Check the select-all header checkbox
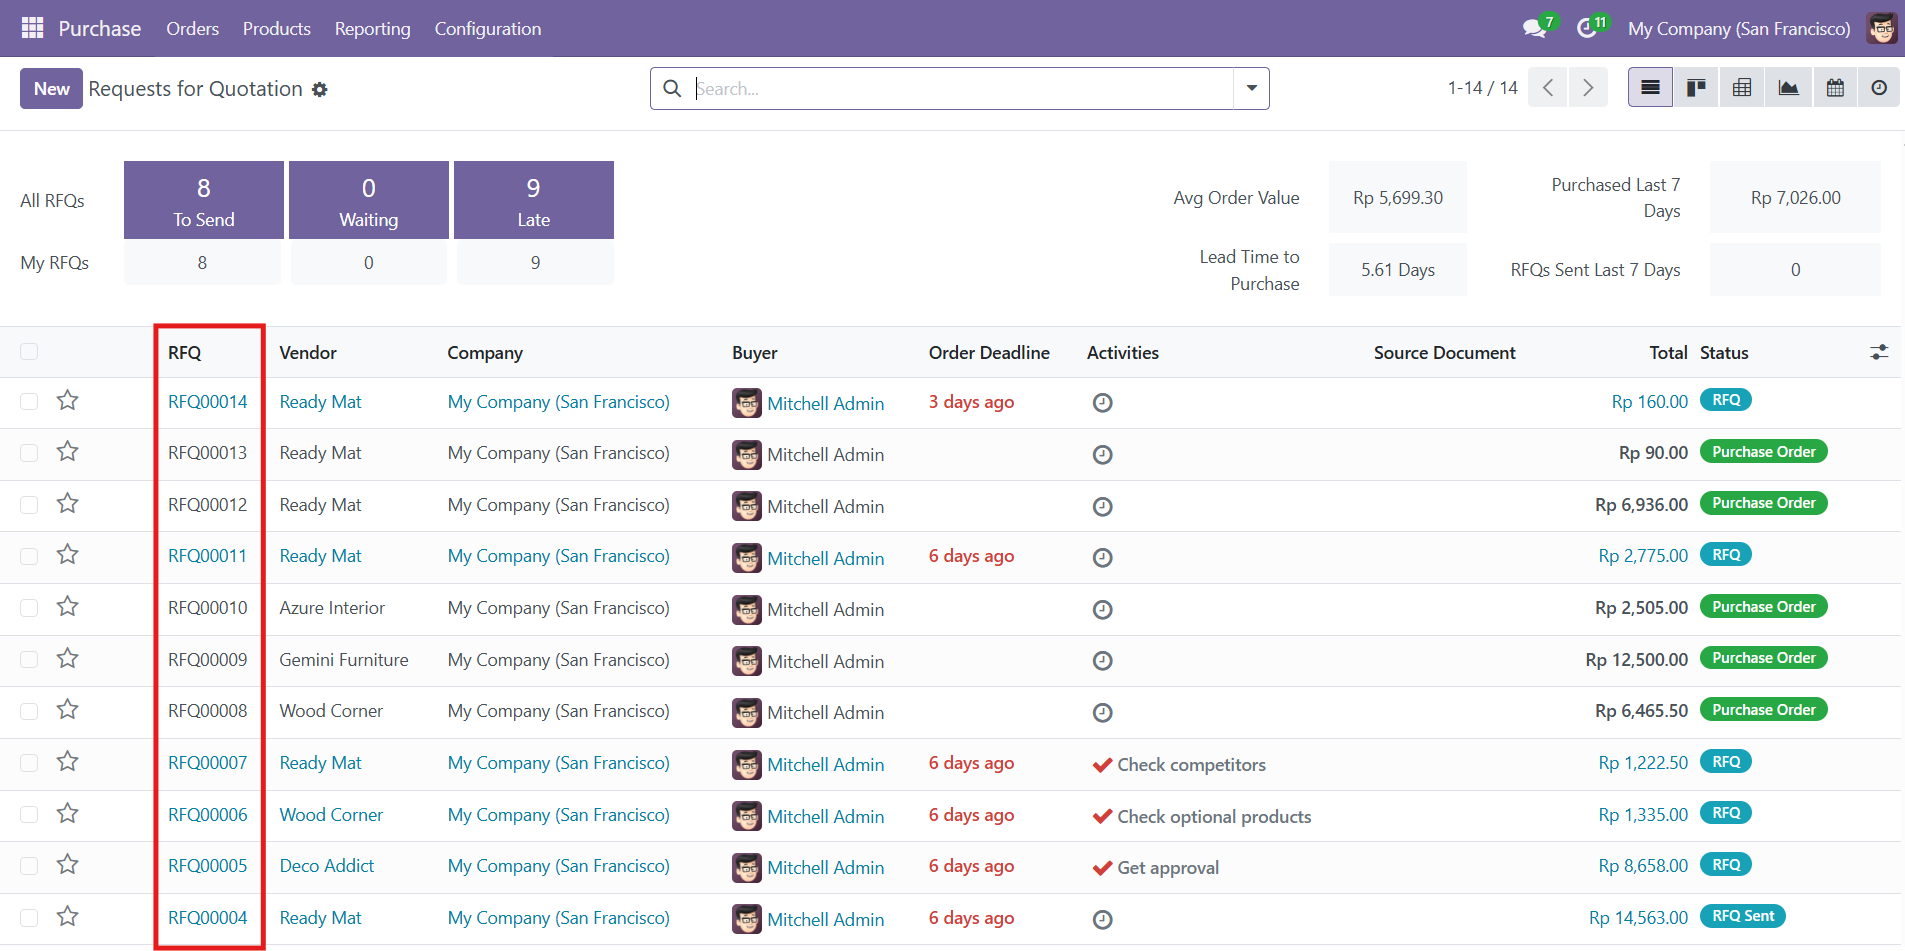Viewport: 1905px width, 951px height. 29,352
